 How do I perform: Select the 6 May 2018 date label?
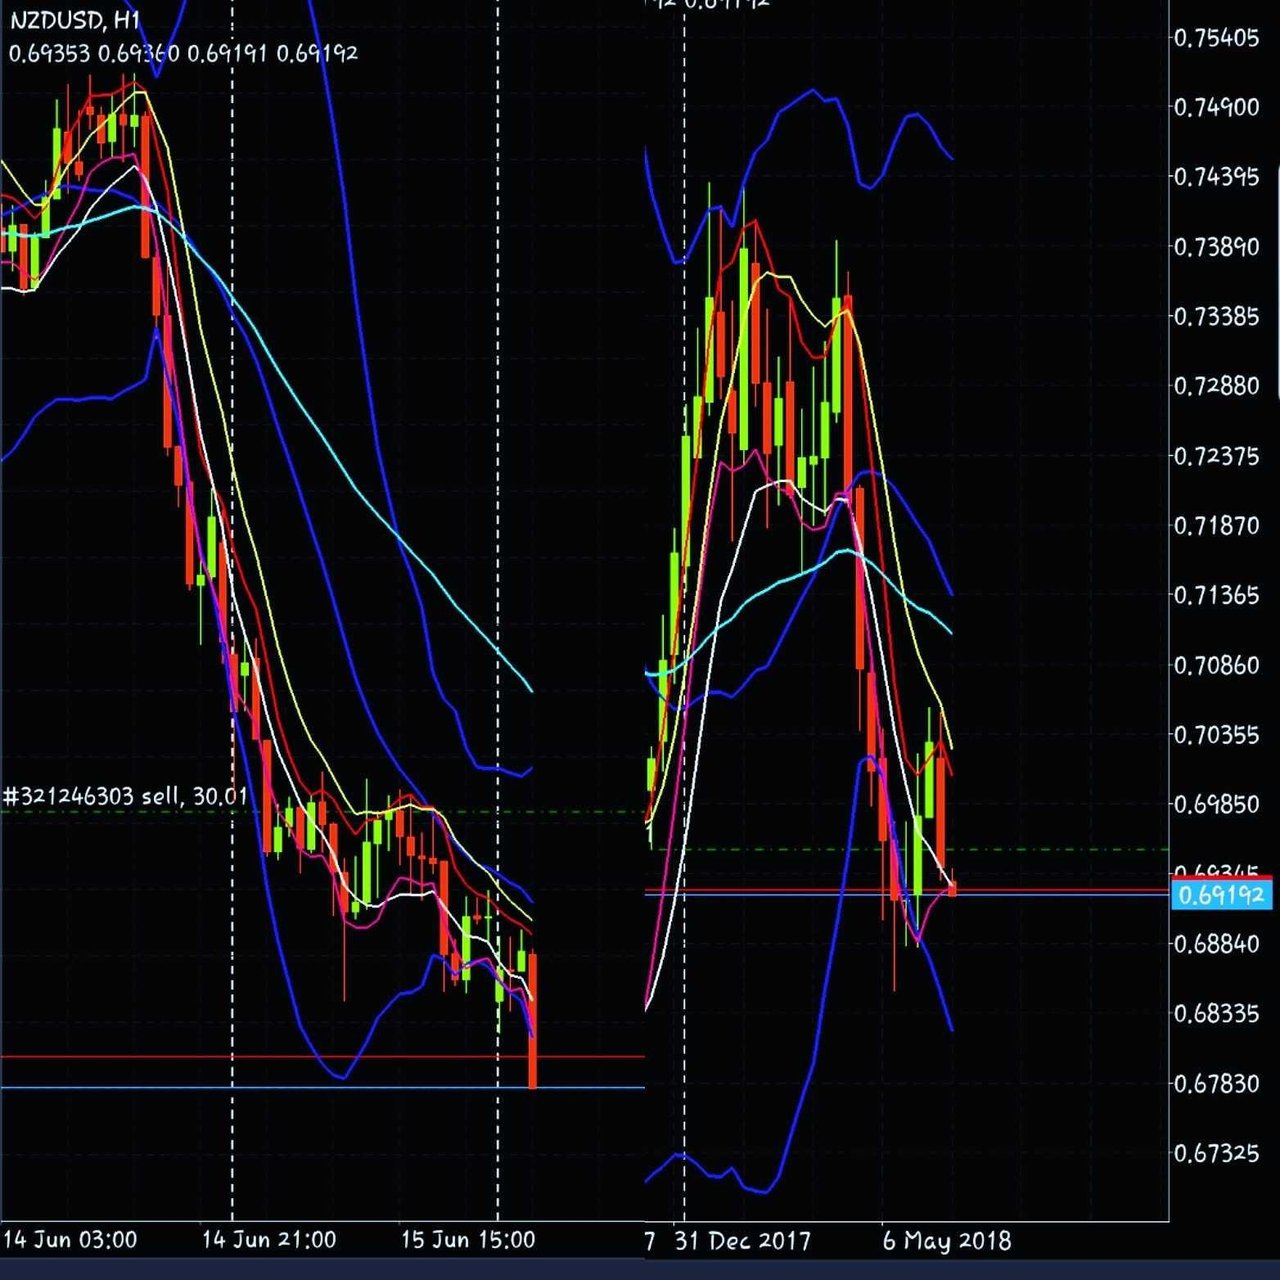coord(947,1241)
